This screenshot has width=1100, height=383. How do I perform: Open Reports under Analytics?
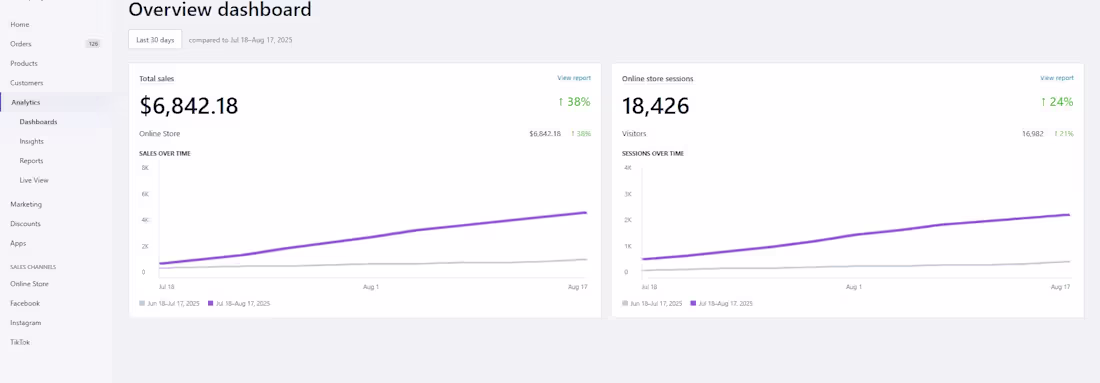point(32,161)
